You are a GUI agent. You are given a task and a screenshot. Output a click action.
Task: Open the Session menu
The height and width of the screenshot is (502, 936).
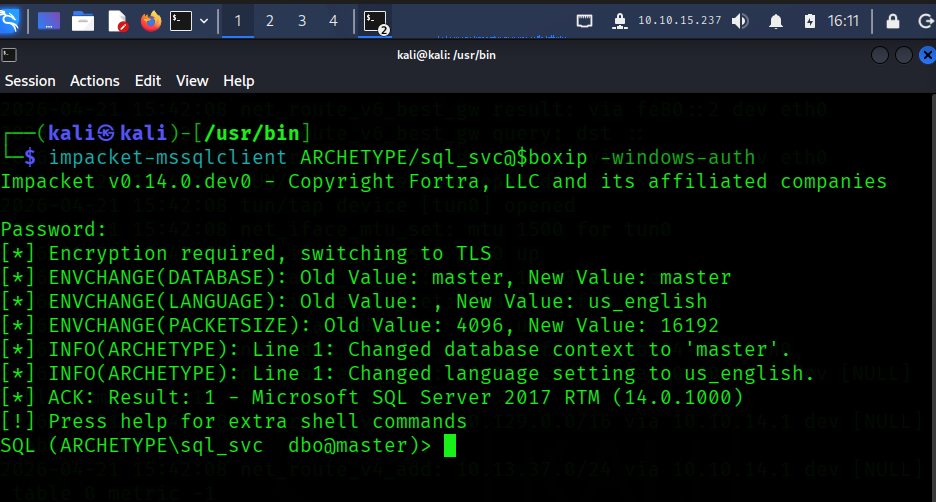coord(30,81)
